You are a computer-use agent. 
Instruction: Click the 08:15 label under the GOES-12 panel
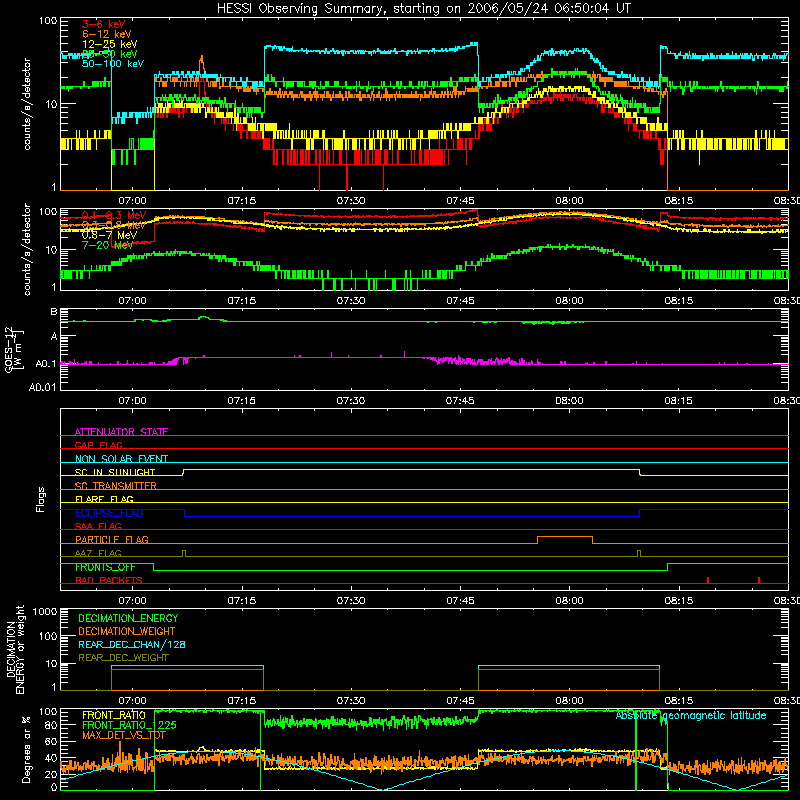tap(679, 401)
